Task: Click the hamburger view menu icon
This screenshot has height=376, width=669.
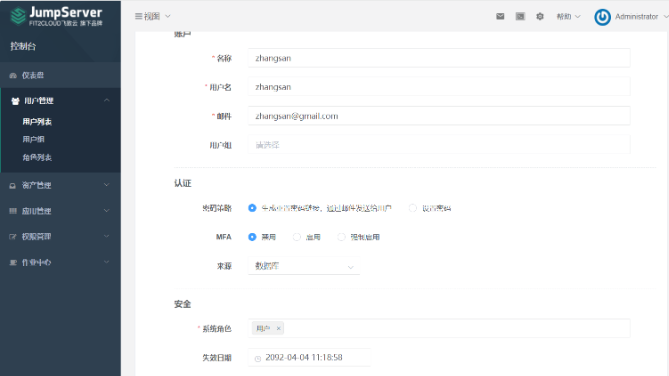Action: pos(138,16)
